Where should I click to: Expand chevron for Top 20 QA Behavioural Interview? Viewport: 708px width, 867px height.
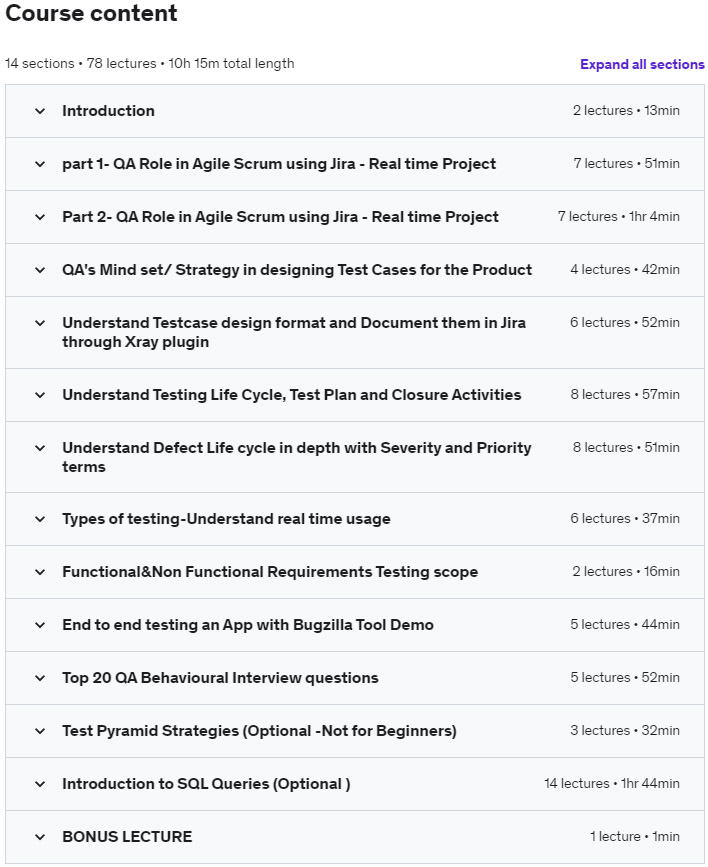tap(40, 678)
